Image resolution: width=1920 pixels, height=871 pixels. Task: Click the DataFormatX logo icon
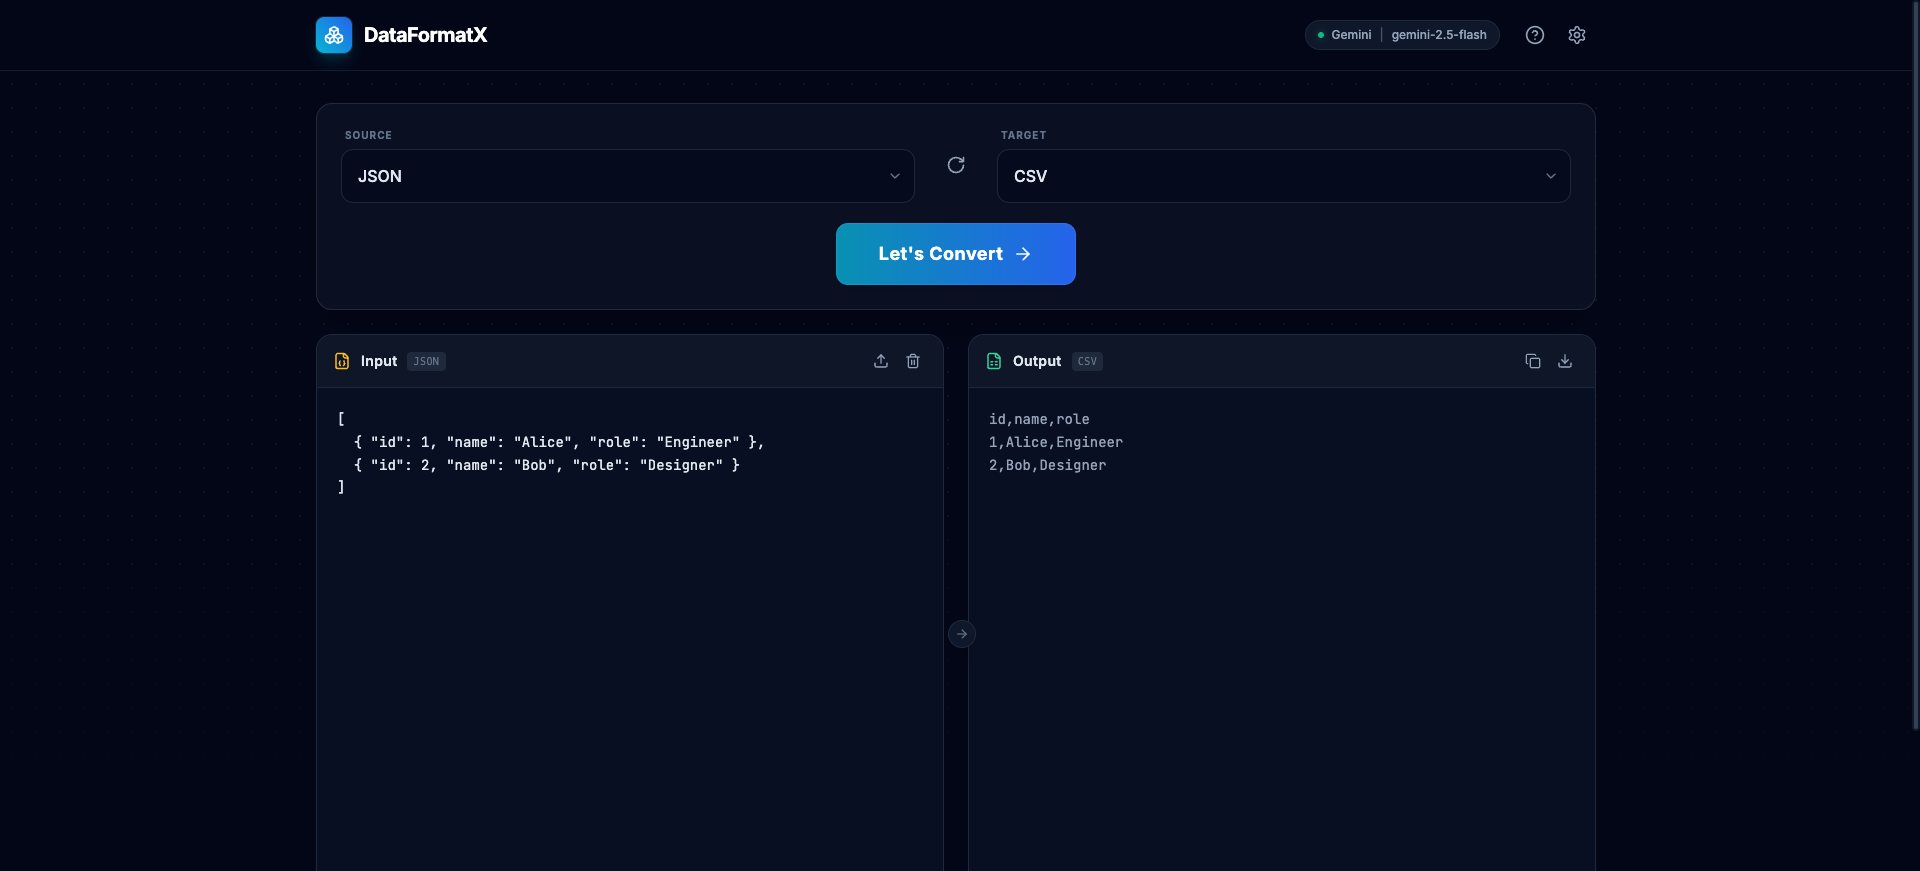coord(334,35)
